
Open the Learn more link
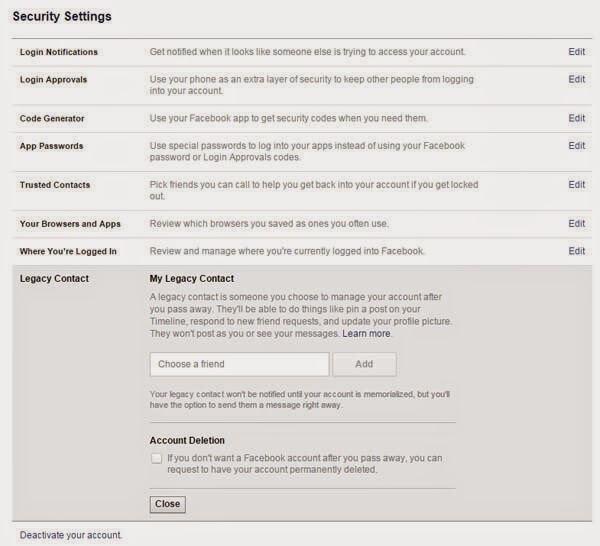click(x=367, y=333)
